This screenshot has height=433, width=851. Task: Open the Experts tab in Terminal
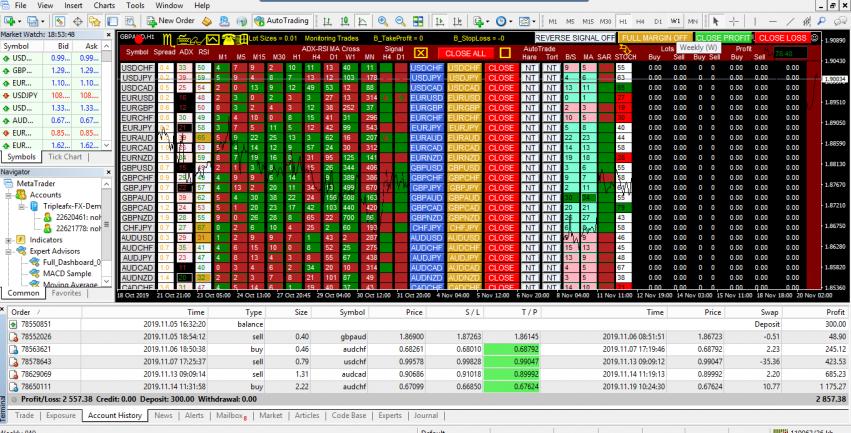click(390, 416)
